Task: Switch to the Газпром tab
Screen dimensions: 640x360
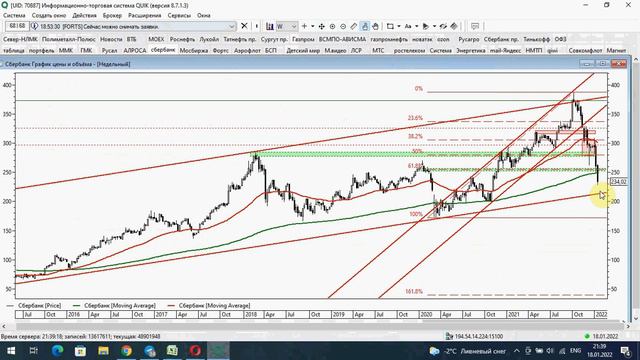Action: click(303, 40)
